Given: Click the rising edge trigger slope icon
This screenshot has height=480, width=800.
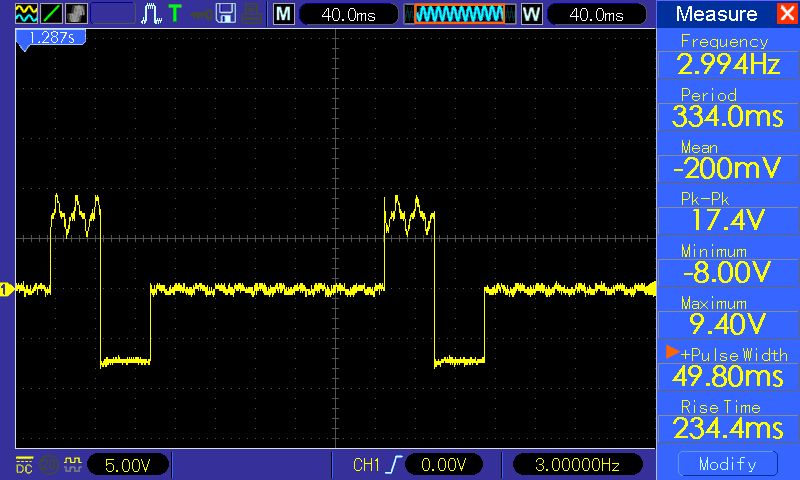Looking at the screenshot, I should [395, 465].
